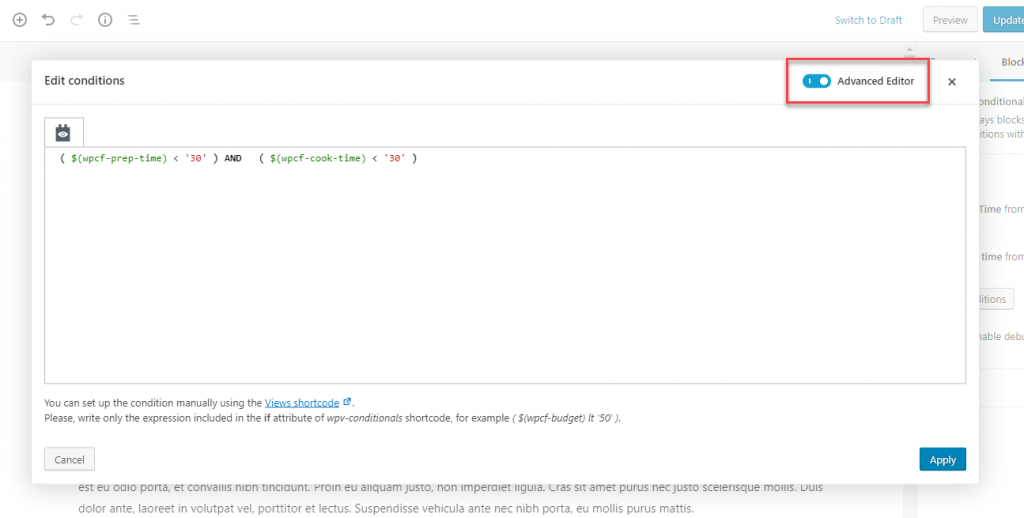Preview the post
Viewport: 1024px width, 518px height.
pos(950,20)
